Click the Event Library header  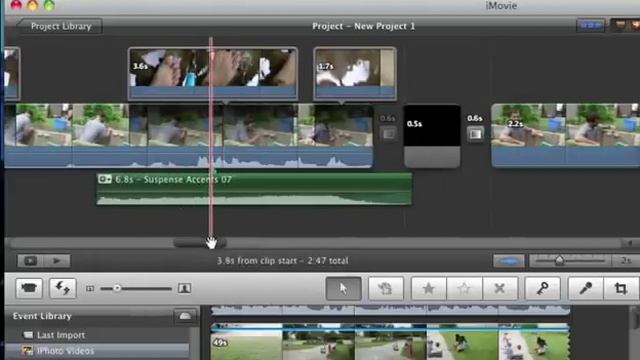point(42,316)
